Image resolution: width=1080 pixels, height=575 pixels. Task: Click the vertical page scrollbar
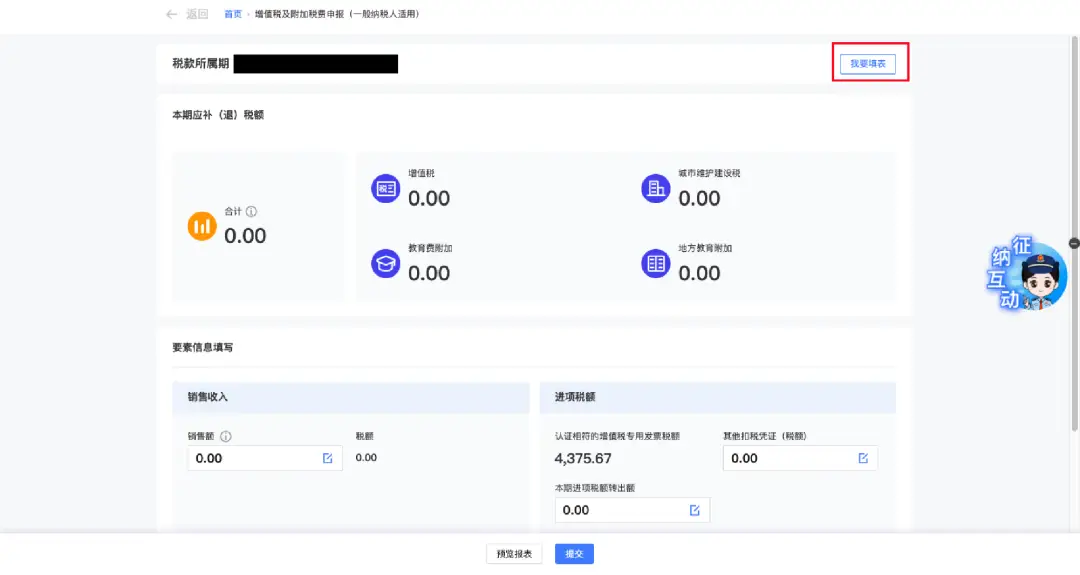1074,234
